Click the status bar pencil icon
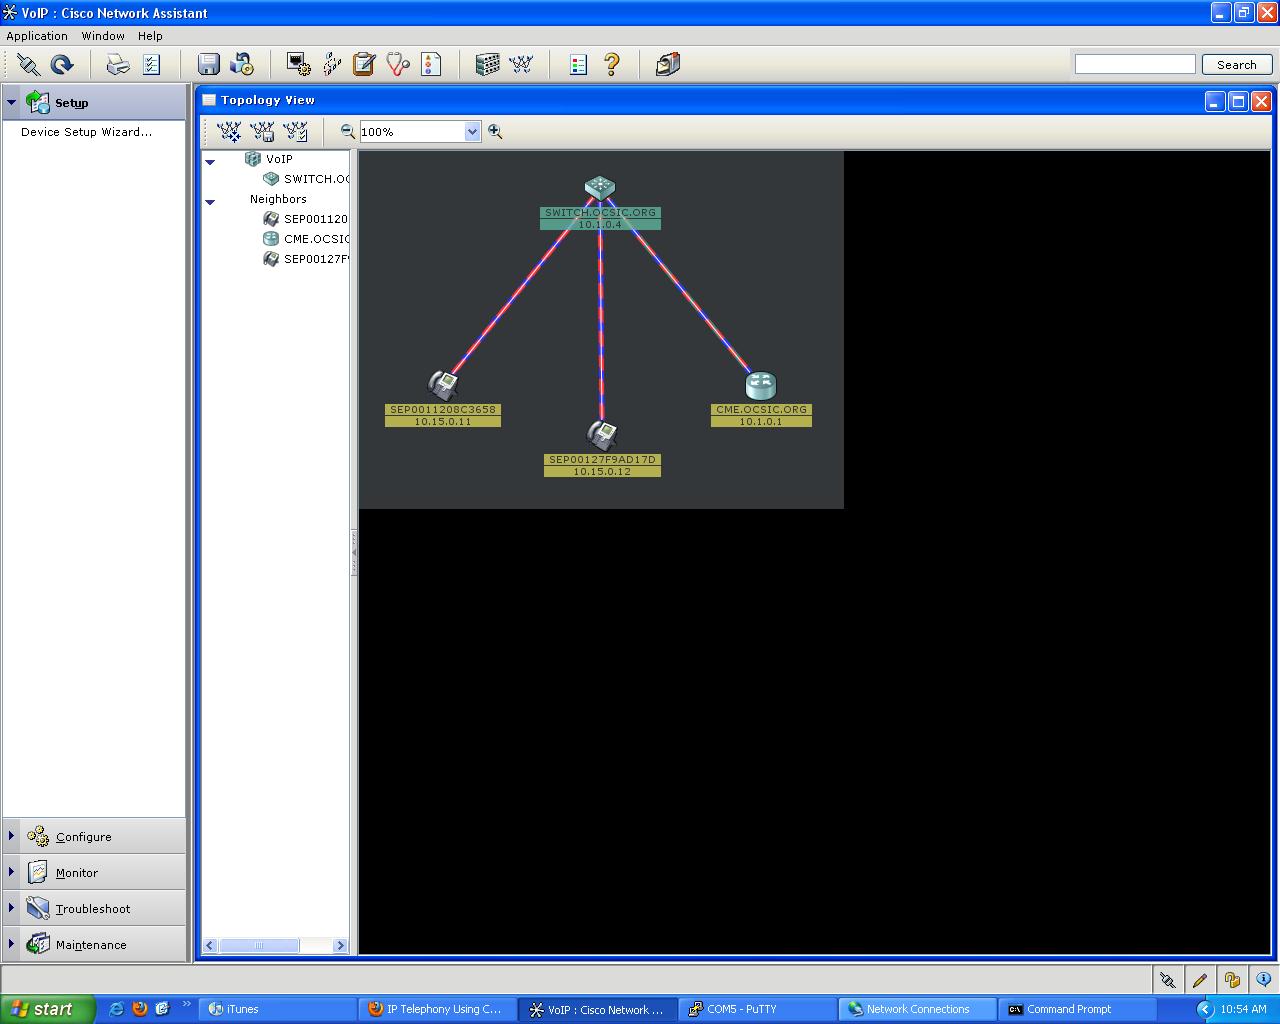1280x1024 pixels. (x=1199, y=980)
